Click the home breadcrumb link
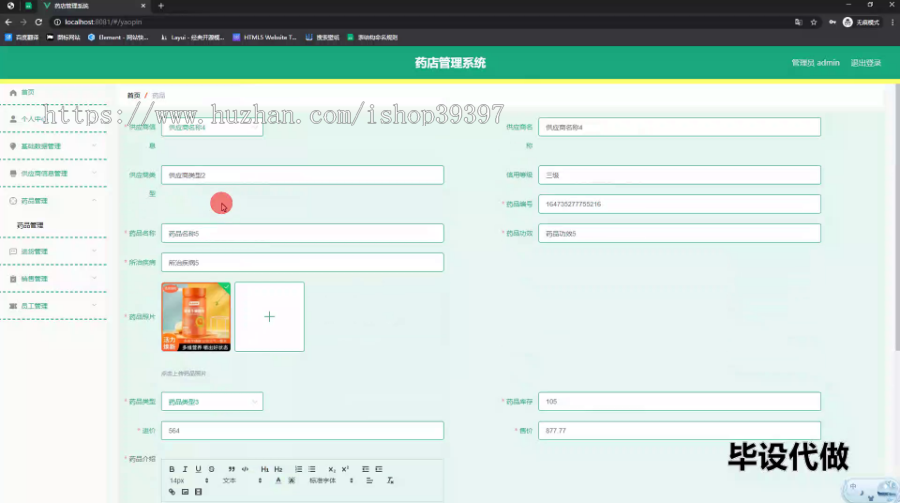900x503 pixels. click(x=134, y=95)
